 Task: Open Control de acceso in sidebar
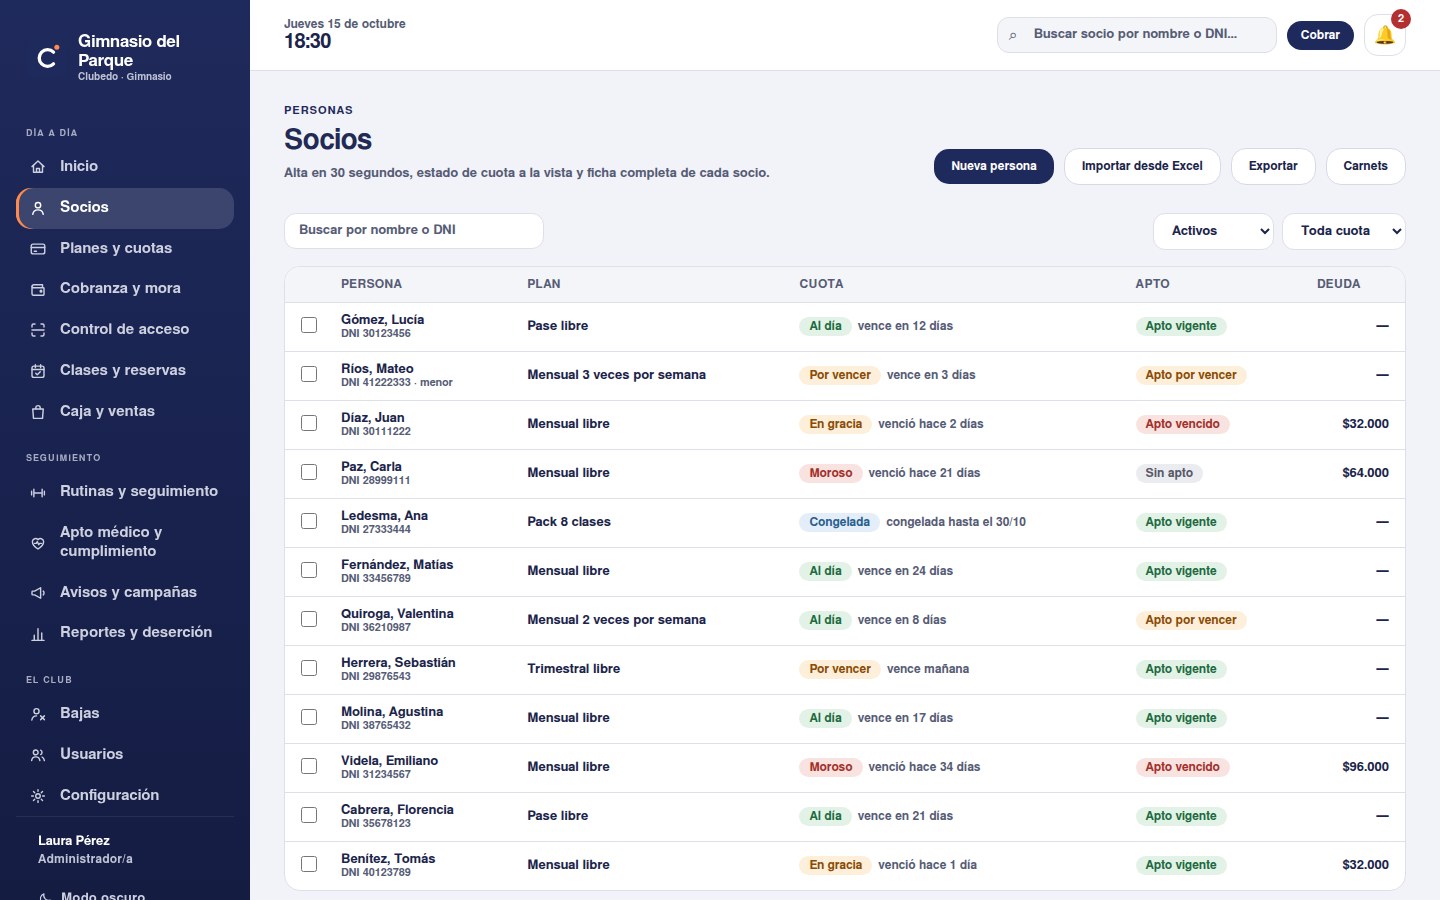(x=125, y=329)
